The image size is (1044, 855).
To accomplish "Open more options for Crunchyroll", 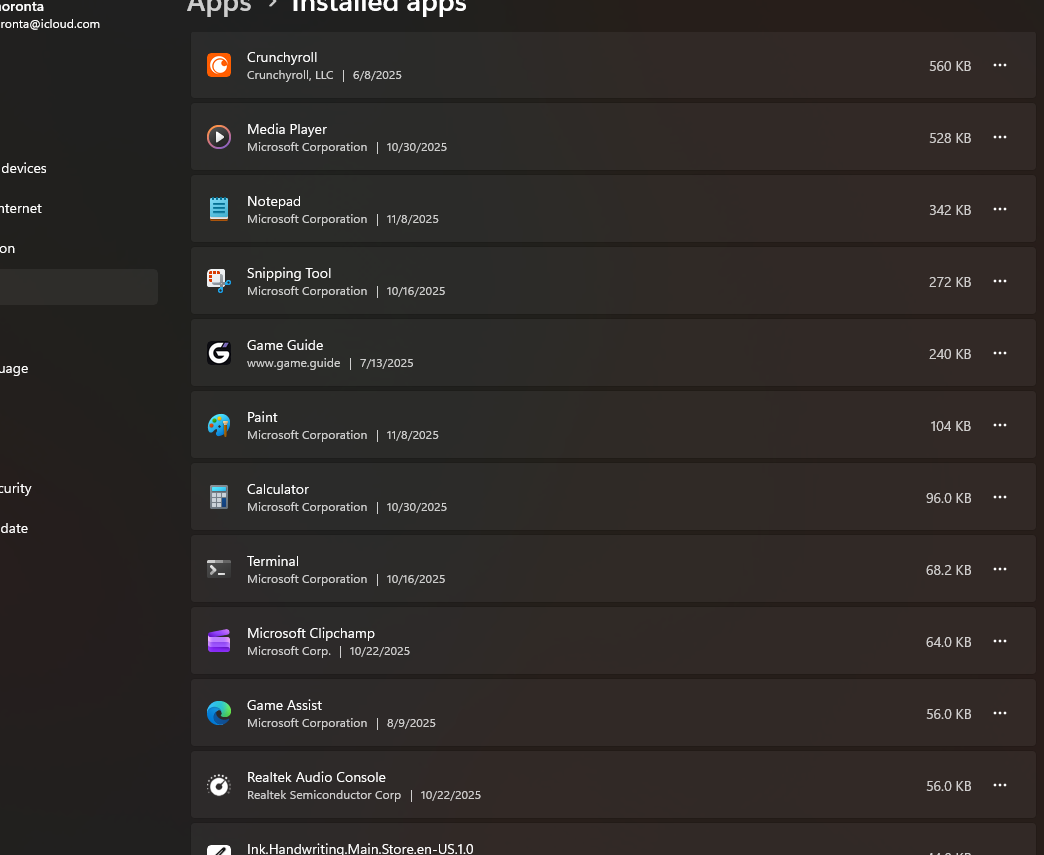I will [x=1000, y=65].
